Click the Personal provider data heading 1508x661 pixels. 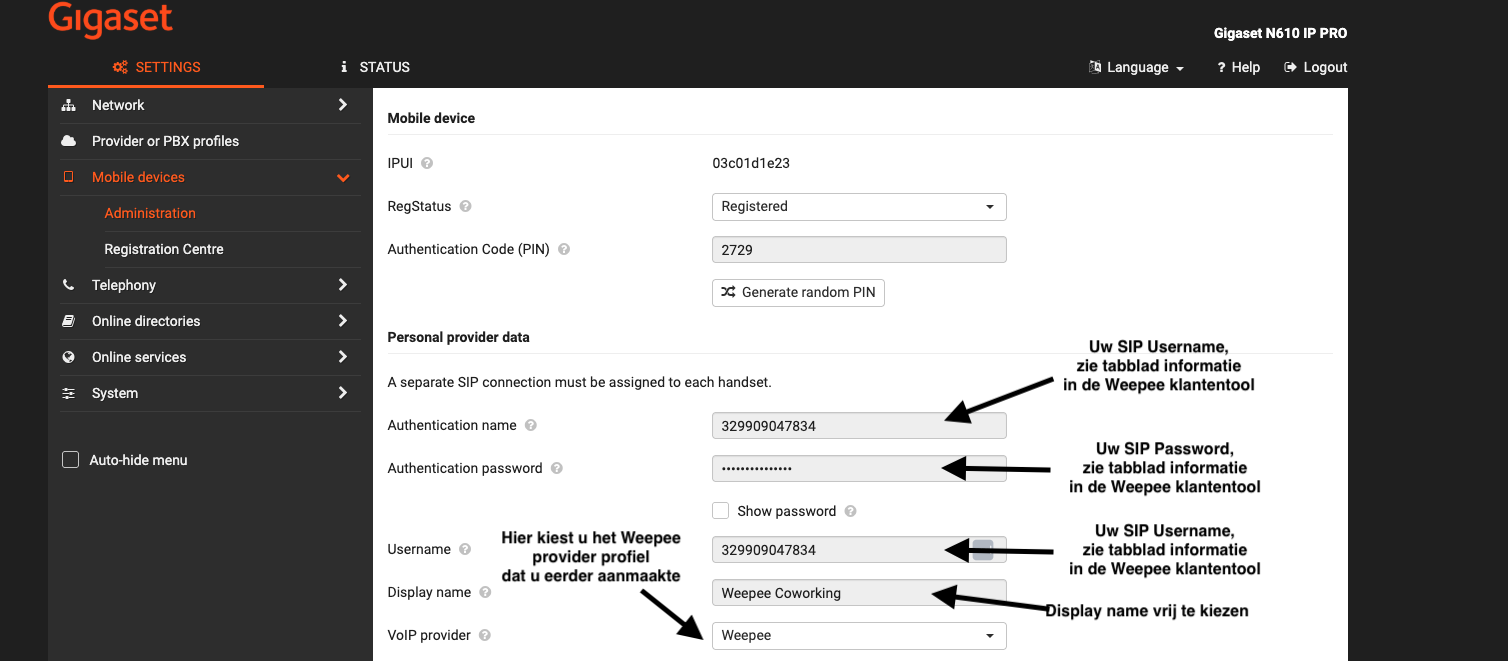click(458, 337)
